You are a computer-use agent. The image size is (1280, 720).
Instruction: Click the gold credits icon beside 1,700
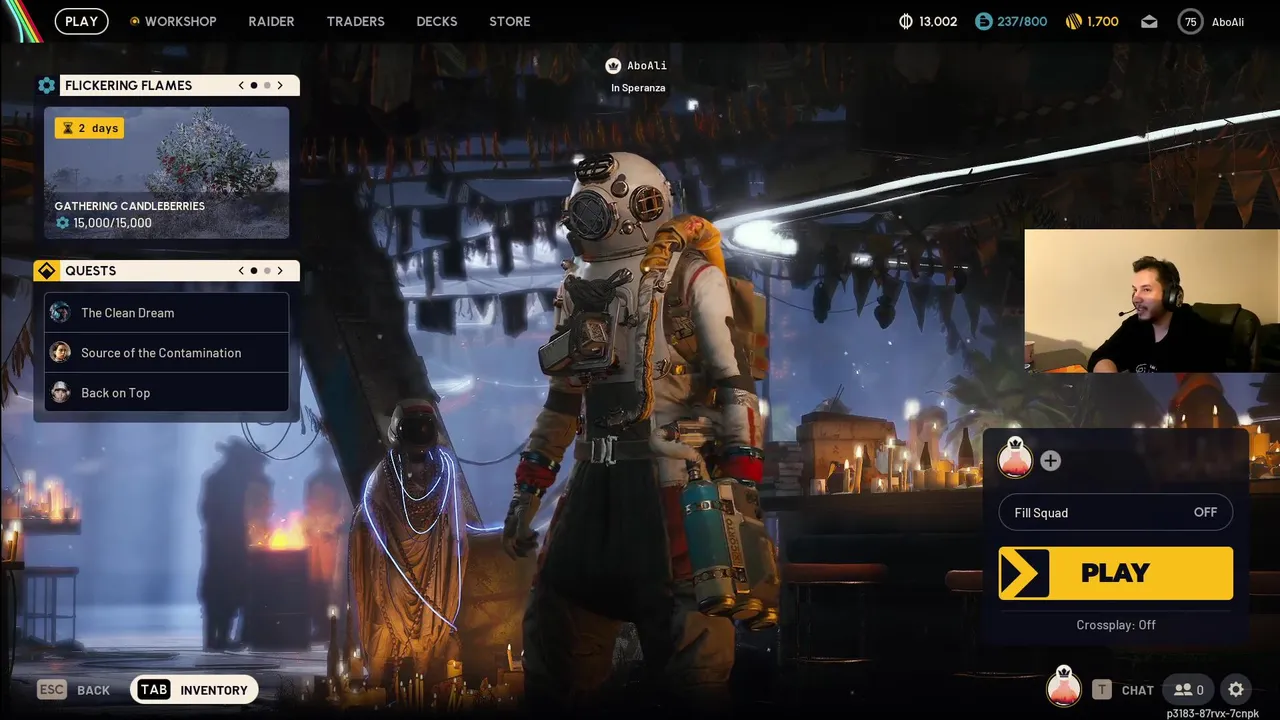pyautogui.click(x=1074, y=21)
